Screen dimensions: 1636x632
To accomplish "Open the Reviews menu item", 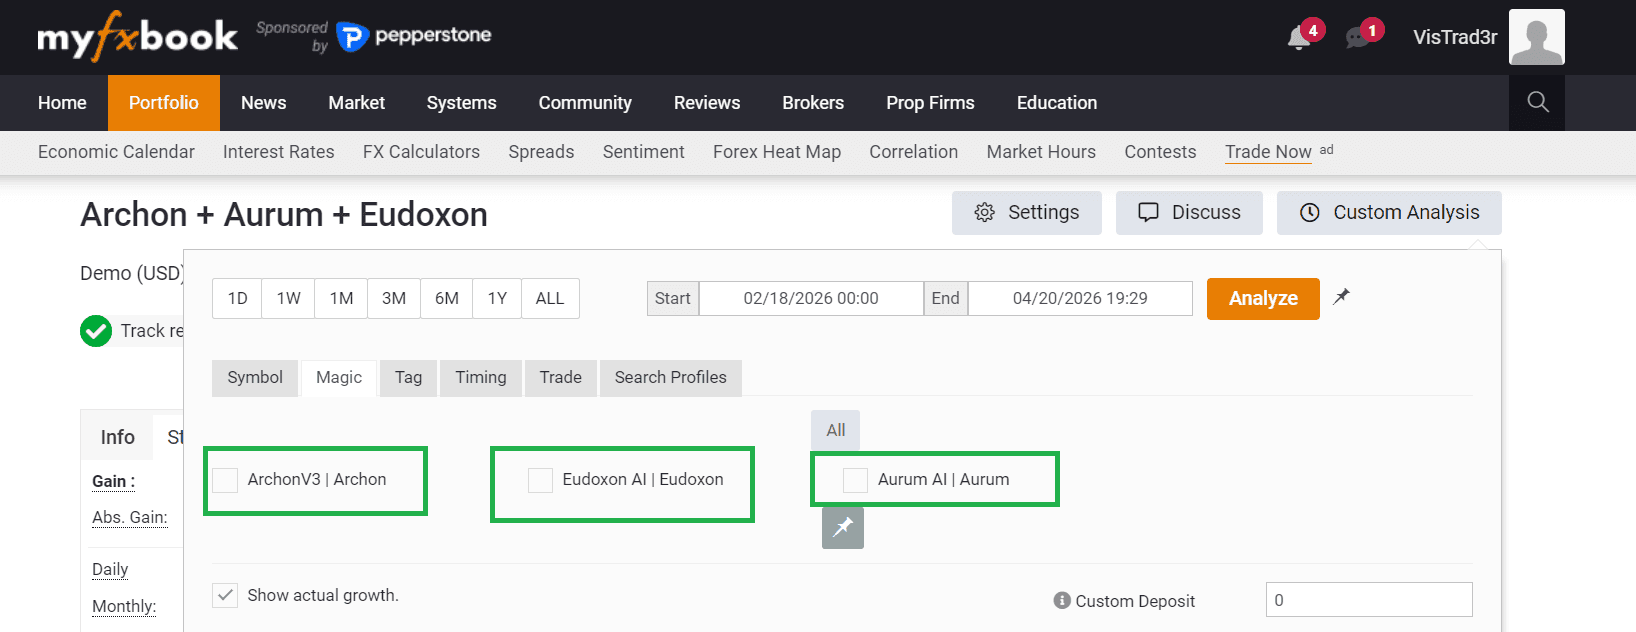I will click(707, 103).
